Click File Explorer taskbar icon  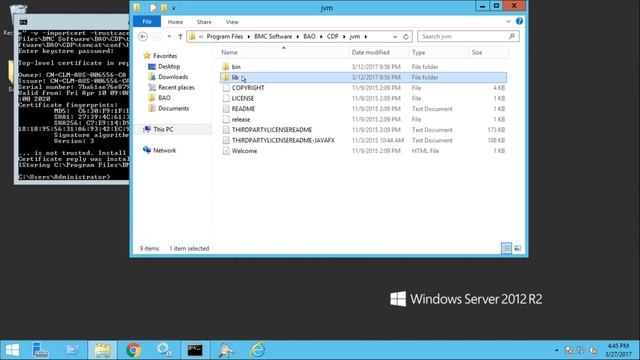[102, 350]
